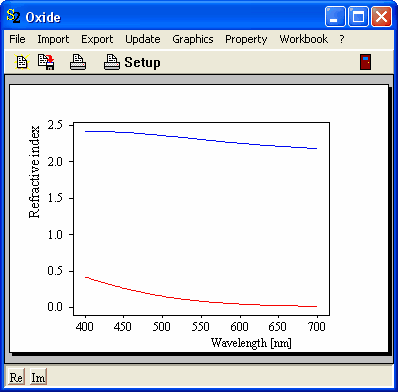398x392 pixels.
Task: Click the New document icon in toolbar
Action: tap(22, 62)
